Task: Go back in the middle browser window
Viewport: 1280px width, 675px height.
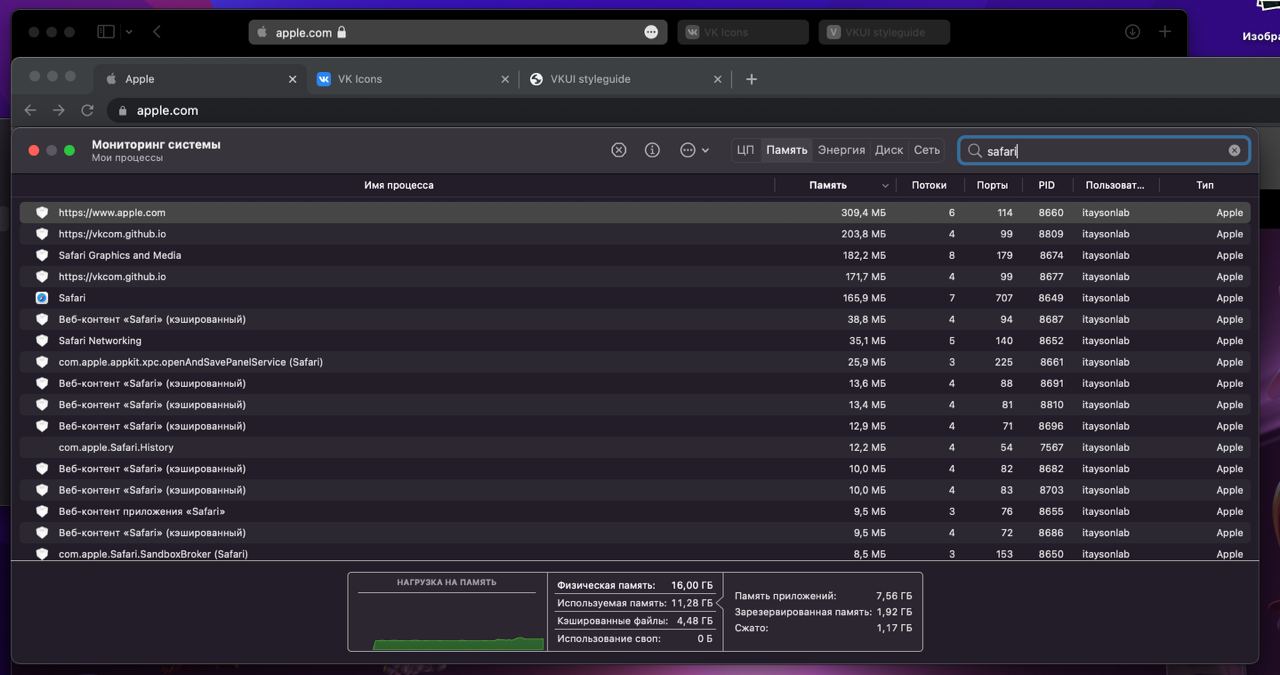Action: [30, 110]
